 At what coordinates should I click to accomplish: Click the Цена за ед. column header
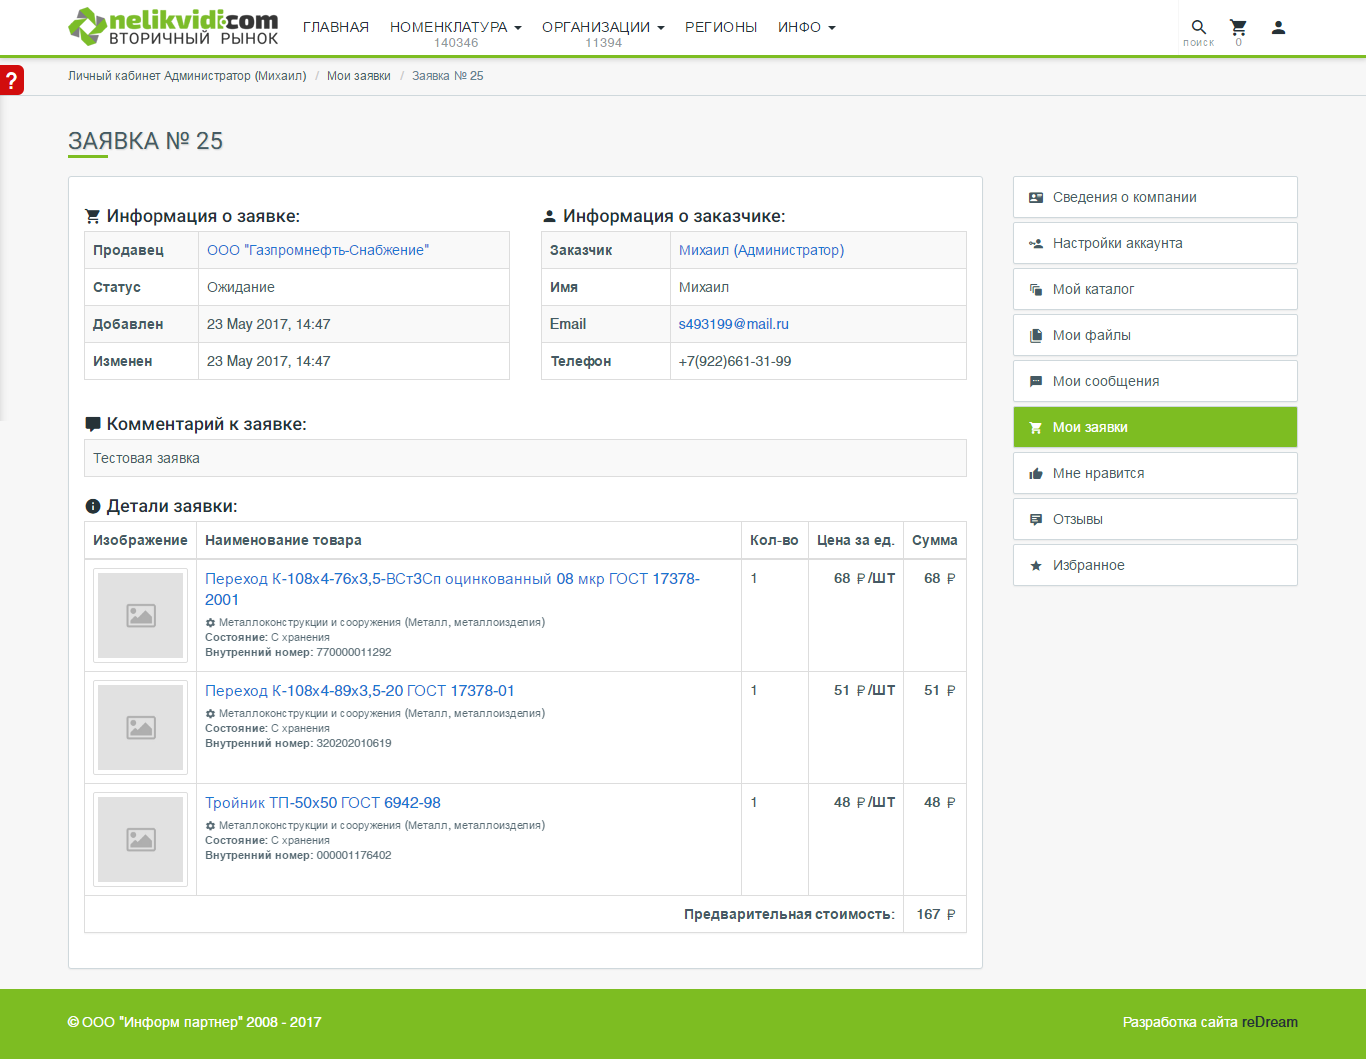[x=856, y=540]
